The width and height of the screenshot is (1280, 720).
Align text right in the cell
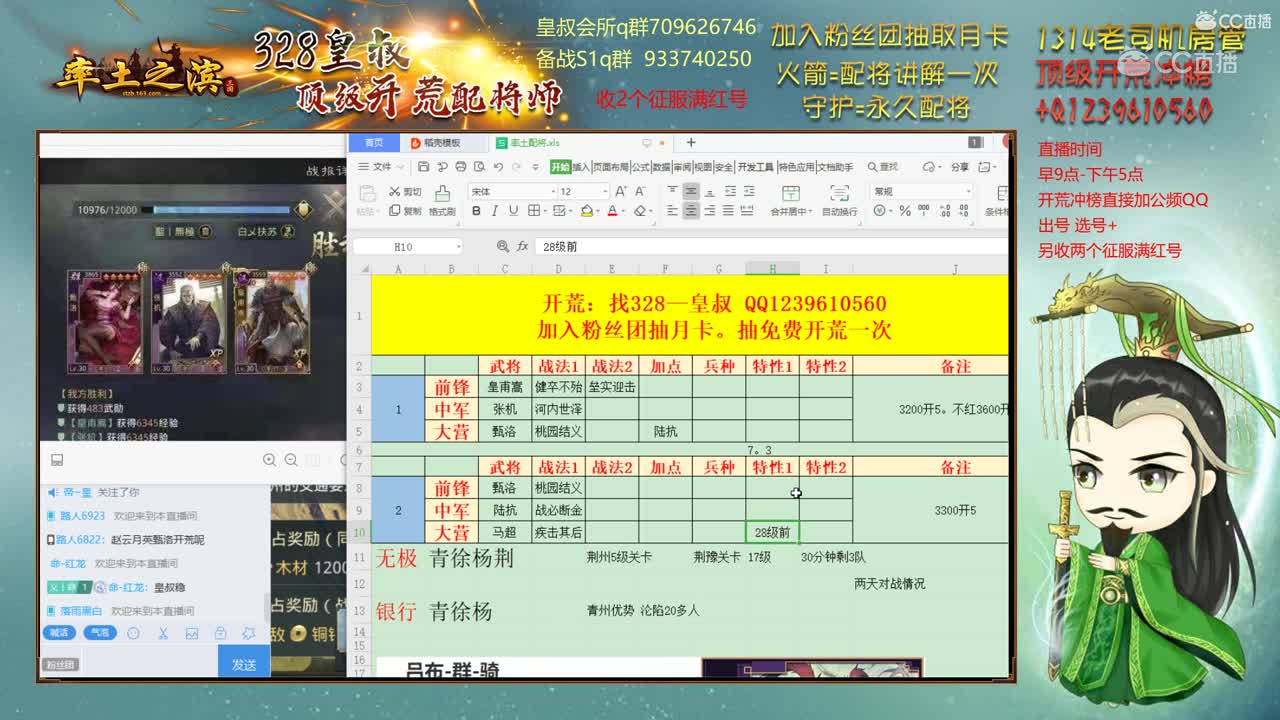[709, 211]
